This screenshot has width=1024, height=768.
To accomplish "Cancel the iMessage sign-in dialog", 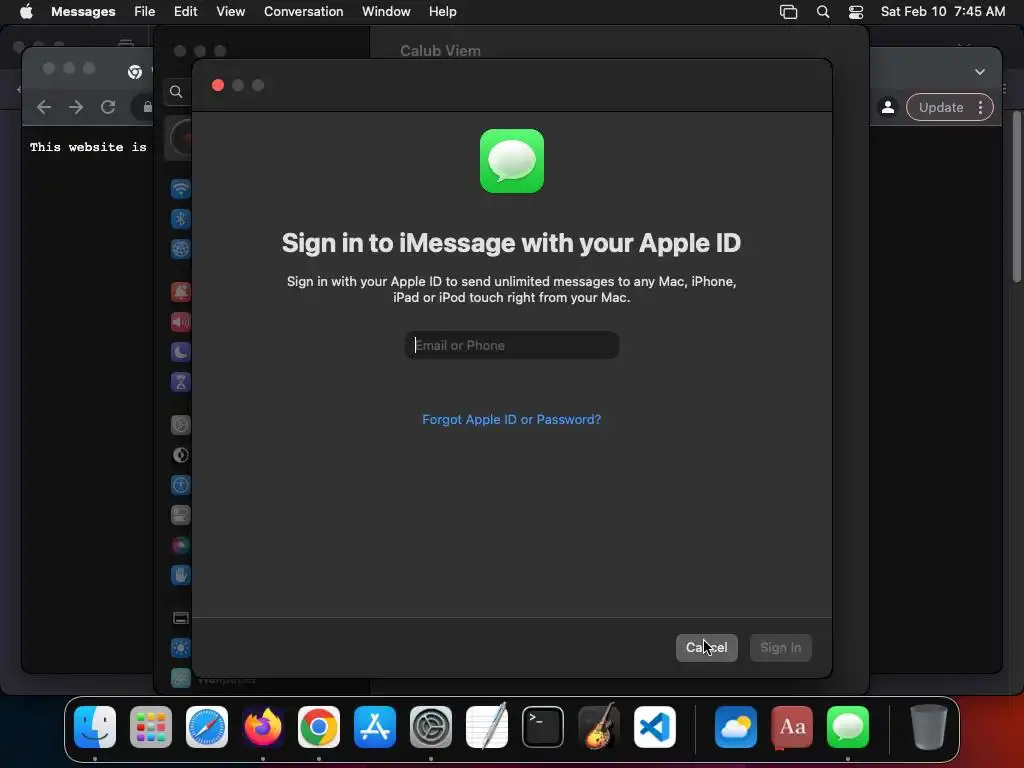I will pos(707,647).
